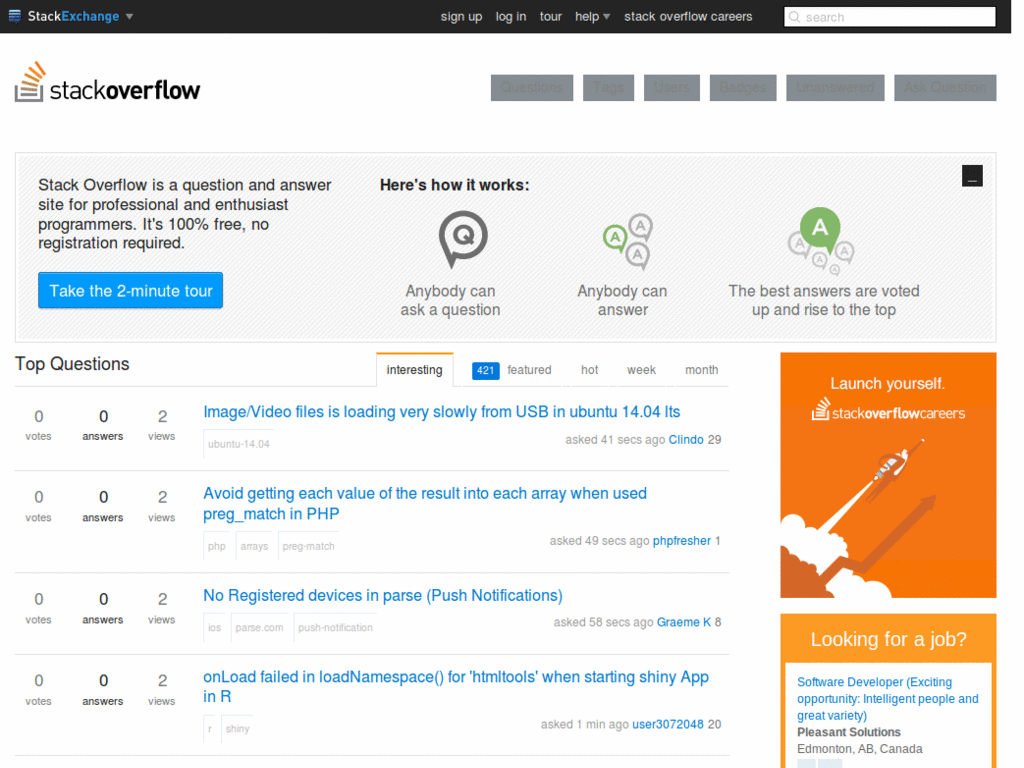Switch to the week tab
The height and width of the screenshot is (768, 1024).
[x=641, y=370]
